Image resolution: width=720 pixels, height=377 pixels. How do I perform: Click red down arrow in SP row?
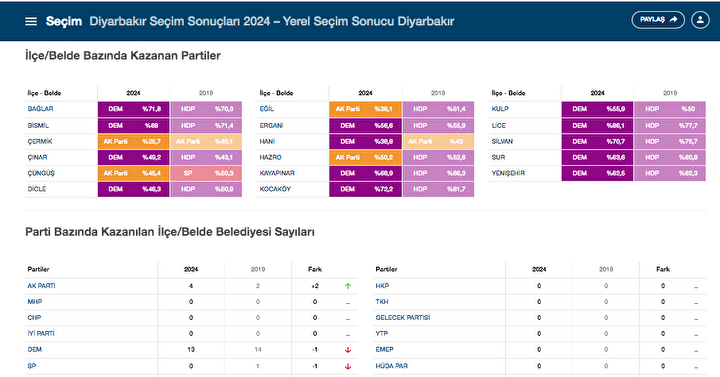[x=348, y=366]
